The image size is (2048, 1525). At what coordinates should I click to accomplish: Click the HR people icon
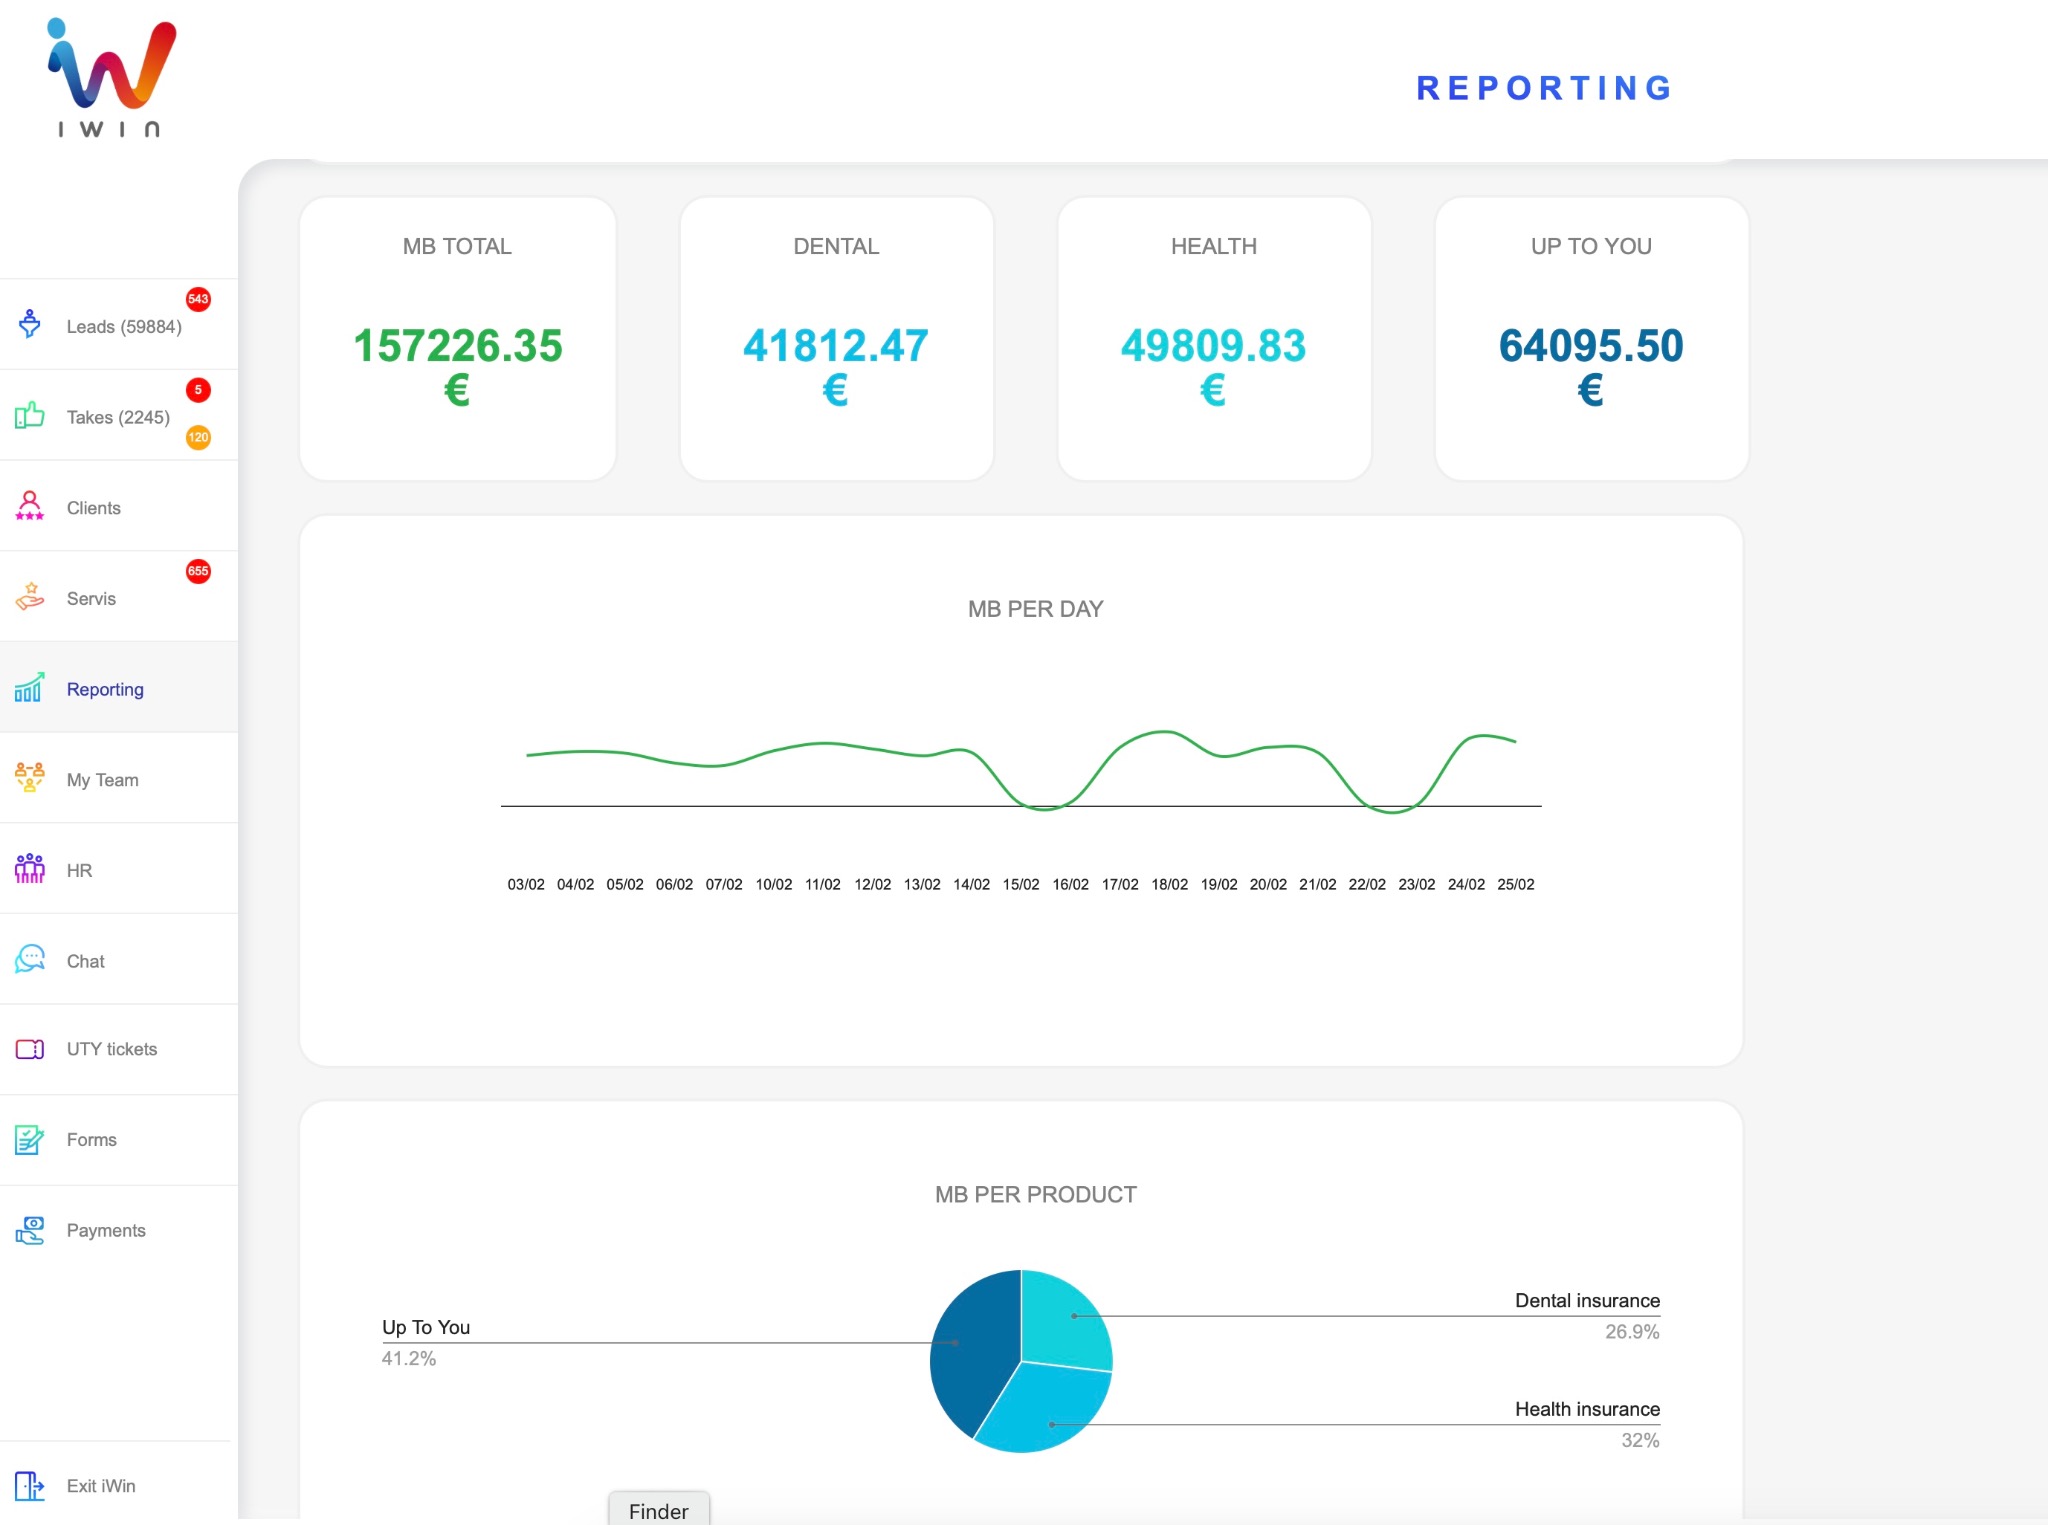(x=30, y=868)
